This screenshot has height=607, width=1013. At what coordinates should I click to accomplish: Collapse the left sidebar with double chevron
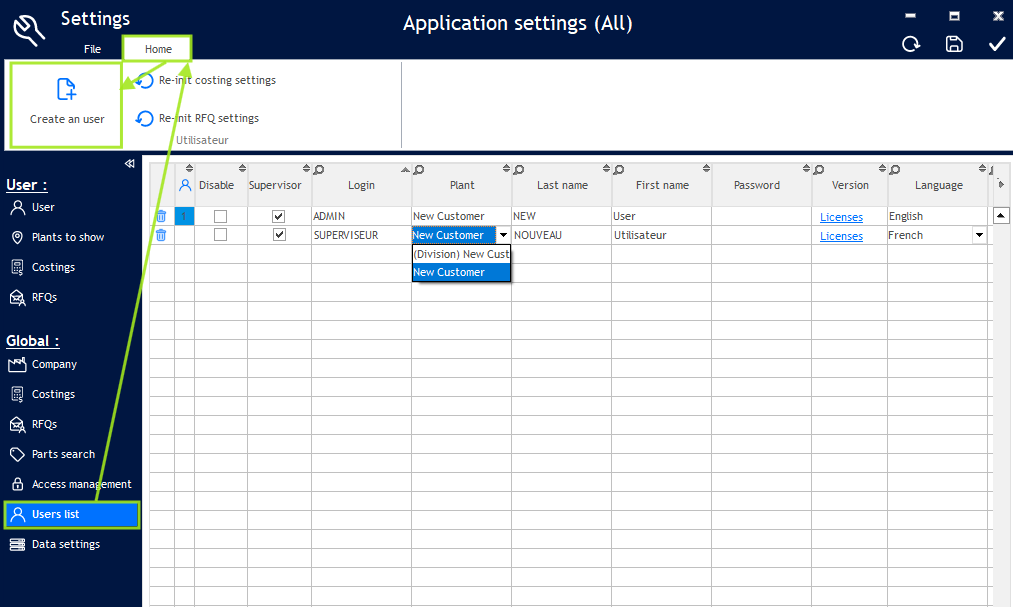(x=129, y=164)
